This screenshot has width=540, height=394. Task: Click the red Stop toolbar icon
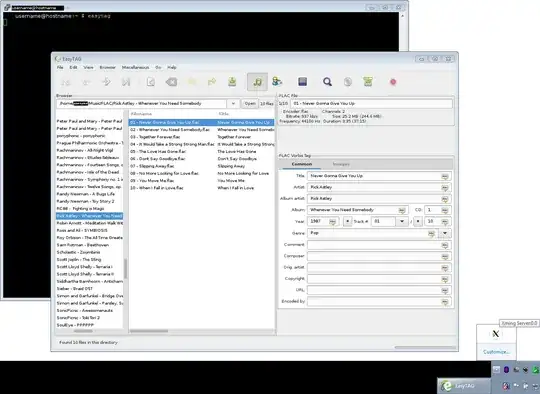click(393, 82)
